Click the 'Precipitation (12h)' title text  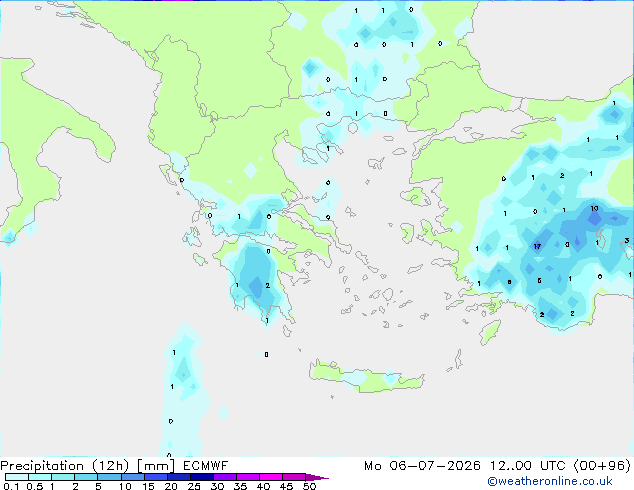click(65, 466)
